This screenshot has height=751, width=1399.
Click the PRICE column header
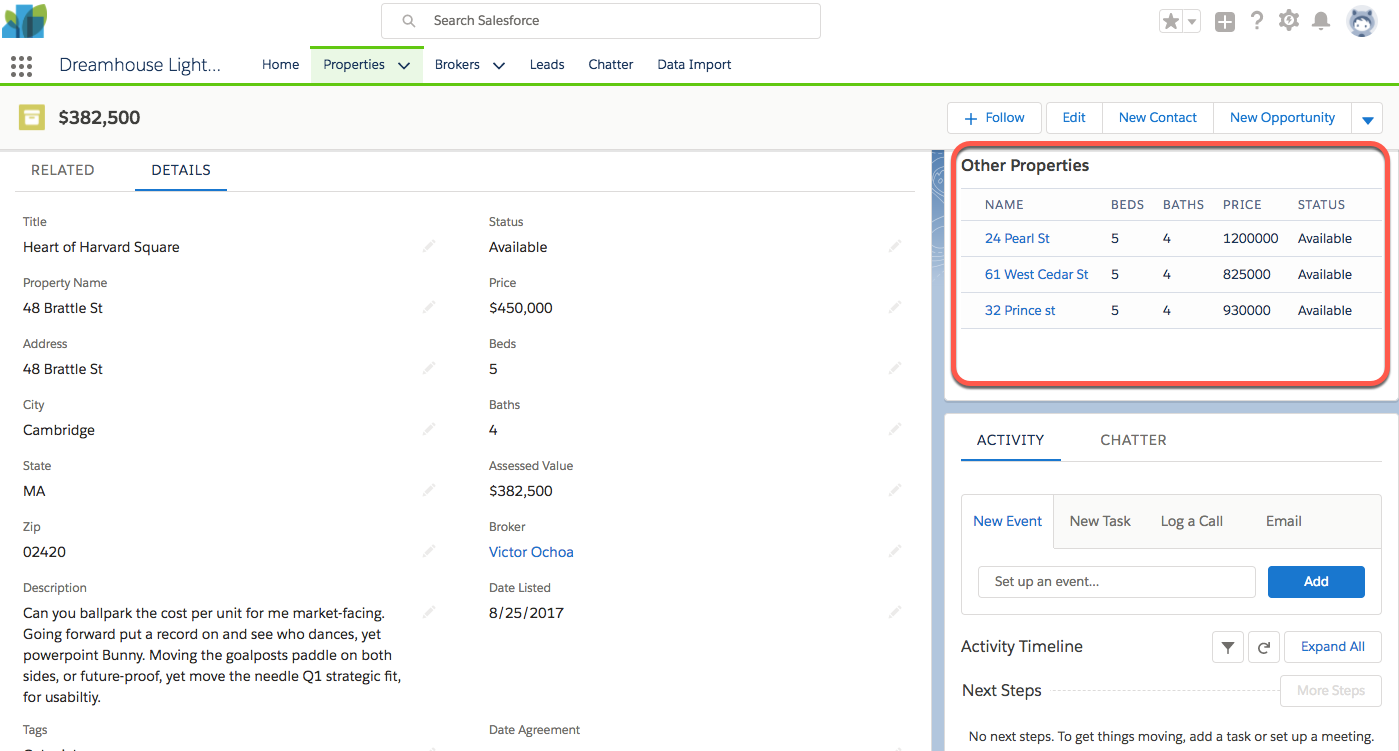1242,204
